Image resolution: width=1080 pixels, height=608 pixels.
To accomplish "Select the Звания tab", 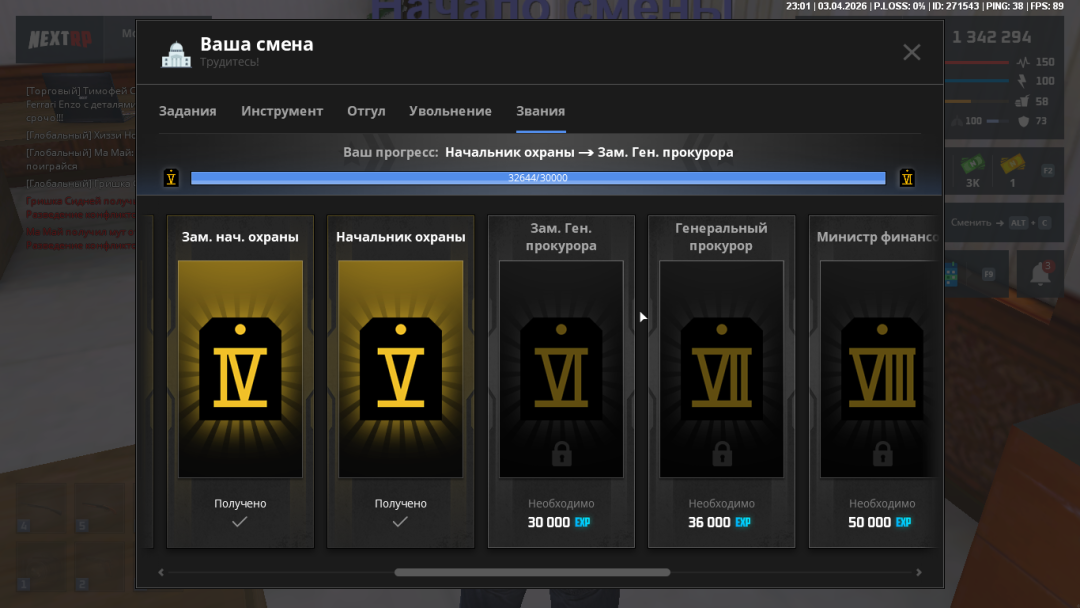I will [x=540, y=111].
